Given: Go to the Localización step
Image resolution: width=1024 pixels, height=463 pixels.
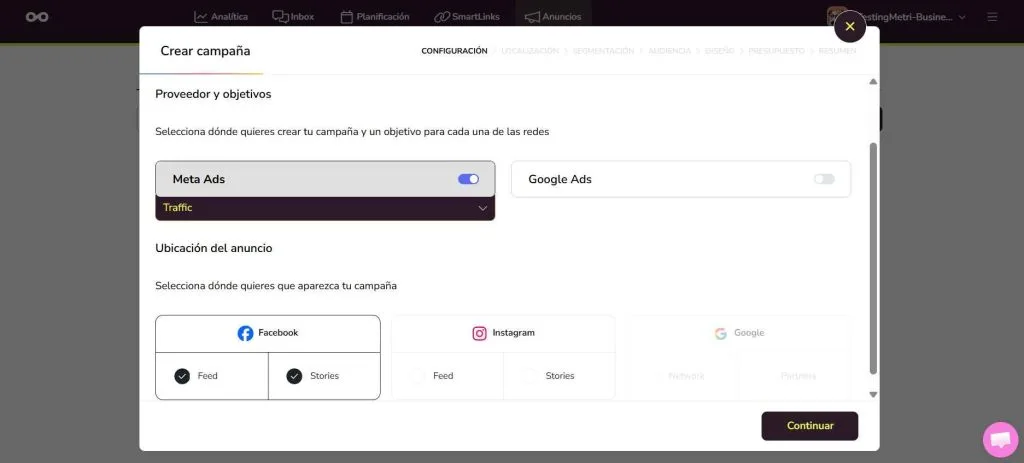Looking at the screenshot, I should 530,51.
